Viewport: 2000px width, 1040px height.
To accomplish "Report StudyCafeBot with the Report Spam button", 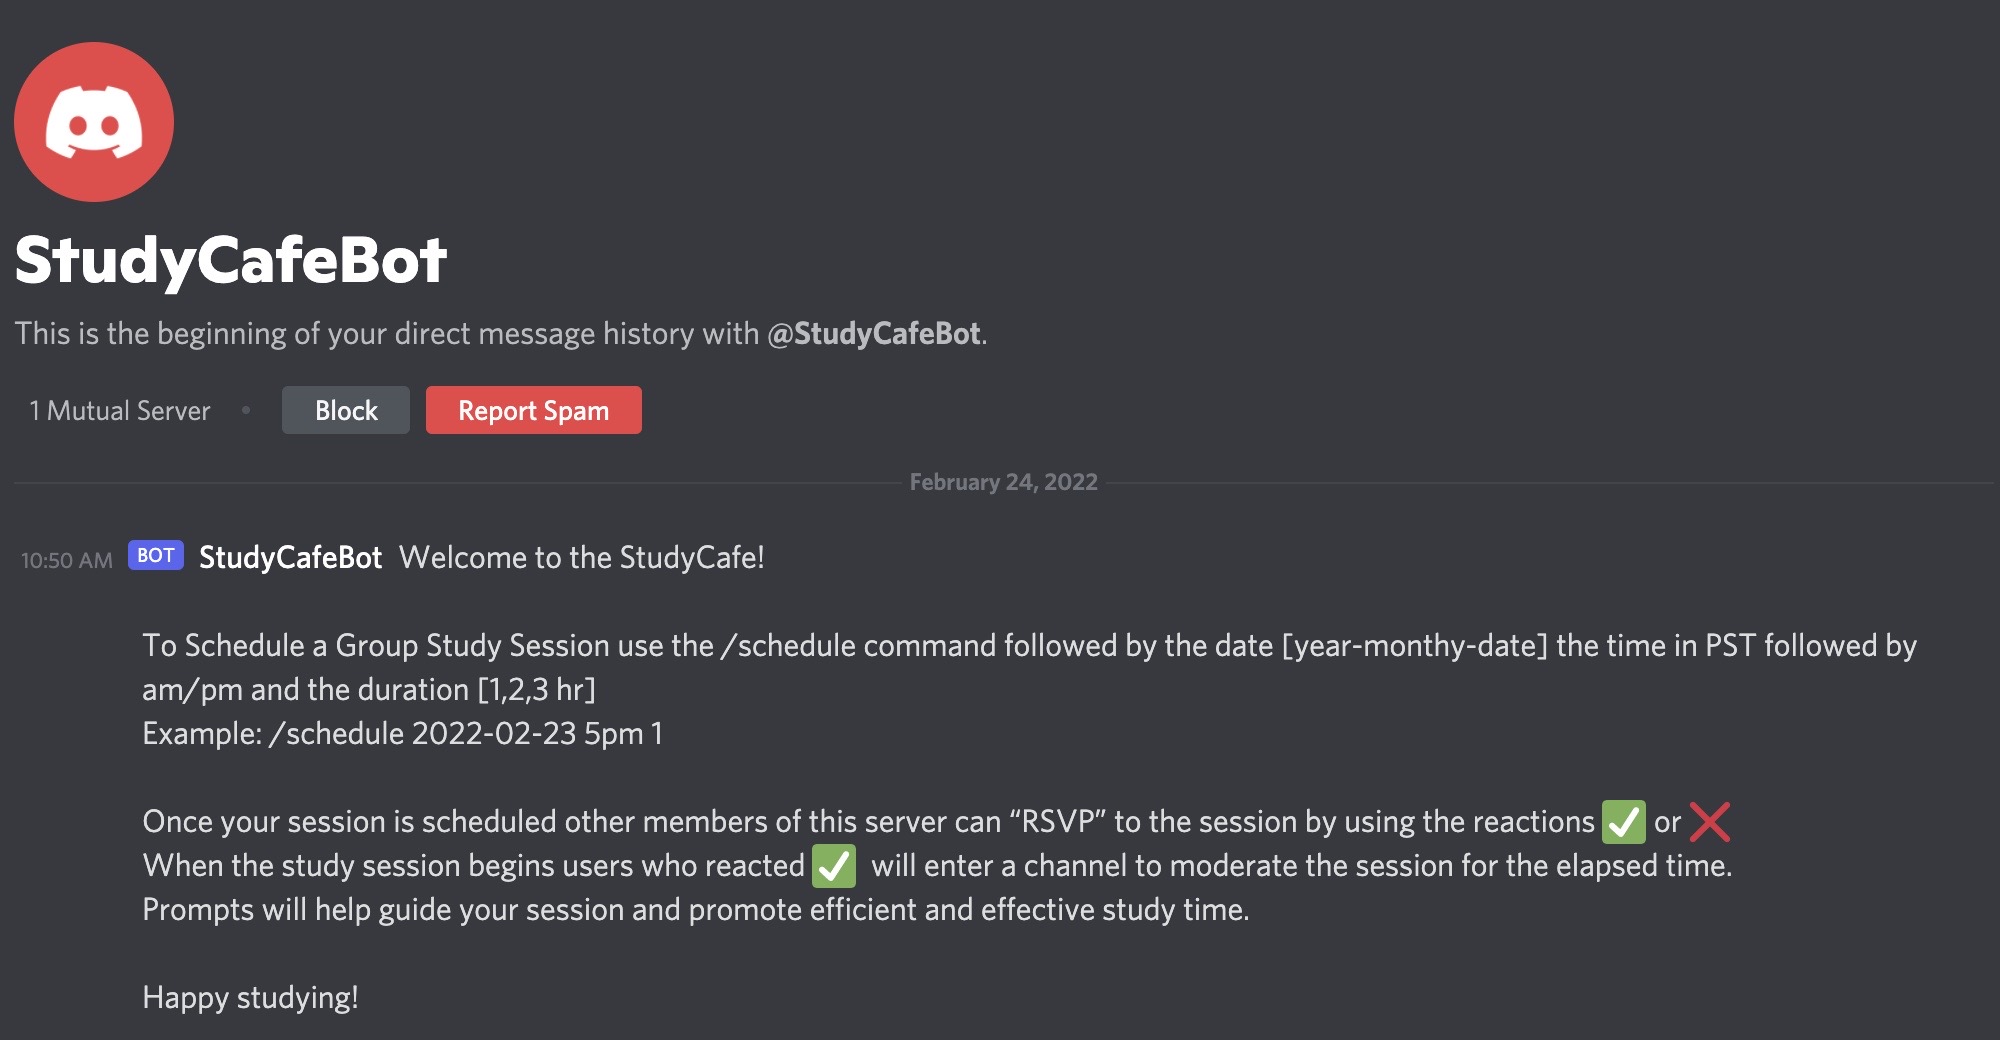I will 534,410.
